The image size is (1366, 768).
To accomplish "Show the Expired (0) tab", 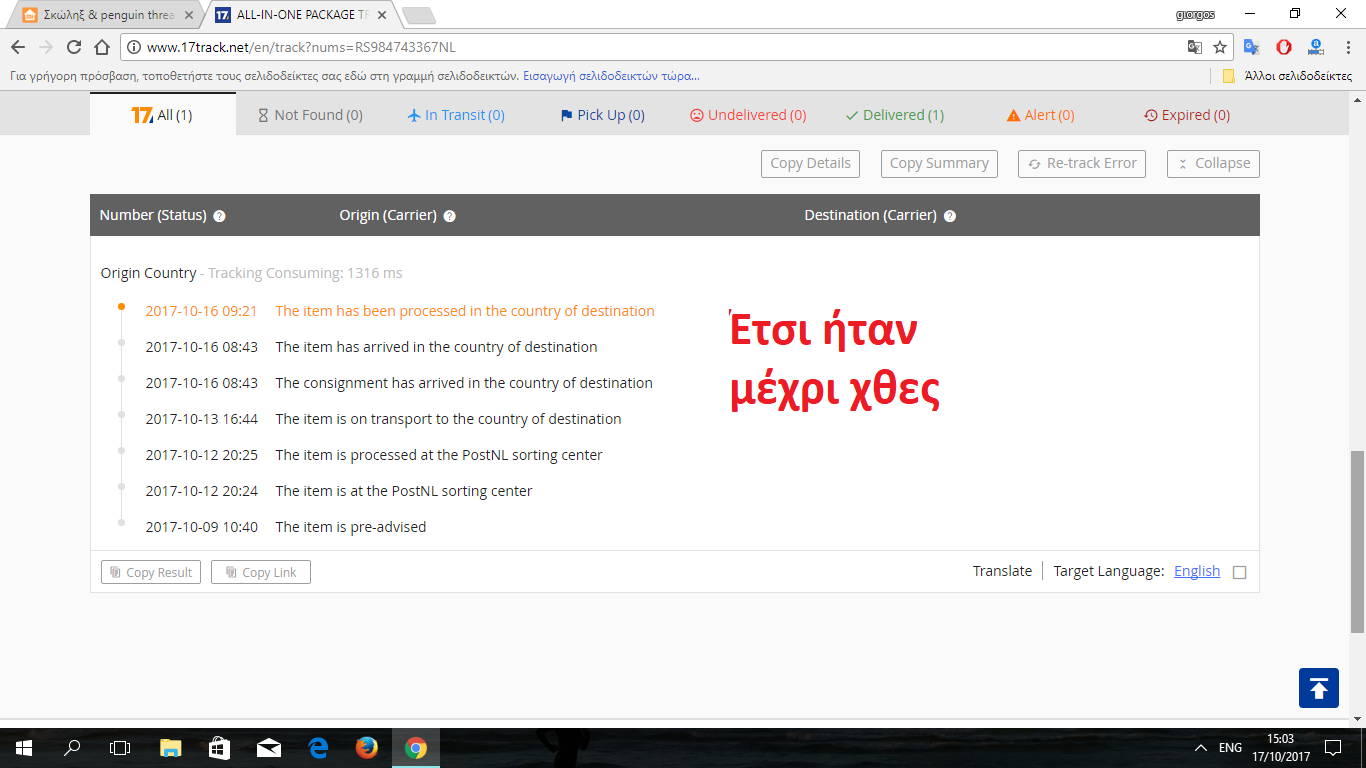I will click(1186, 115).
